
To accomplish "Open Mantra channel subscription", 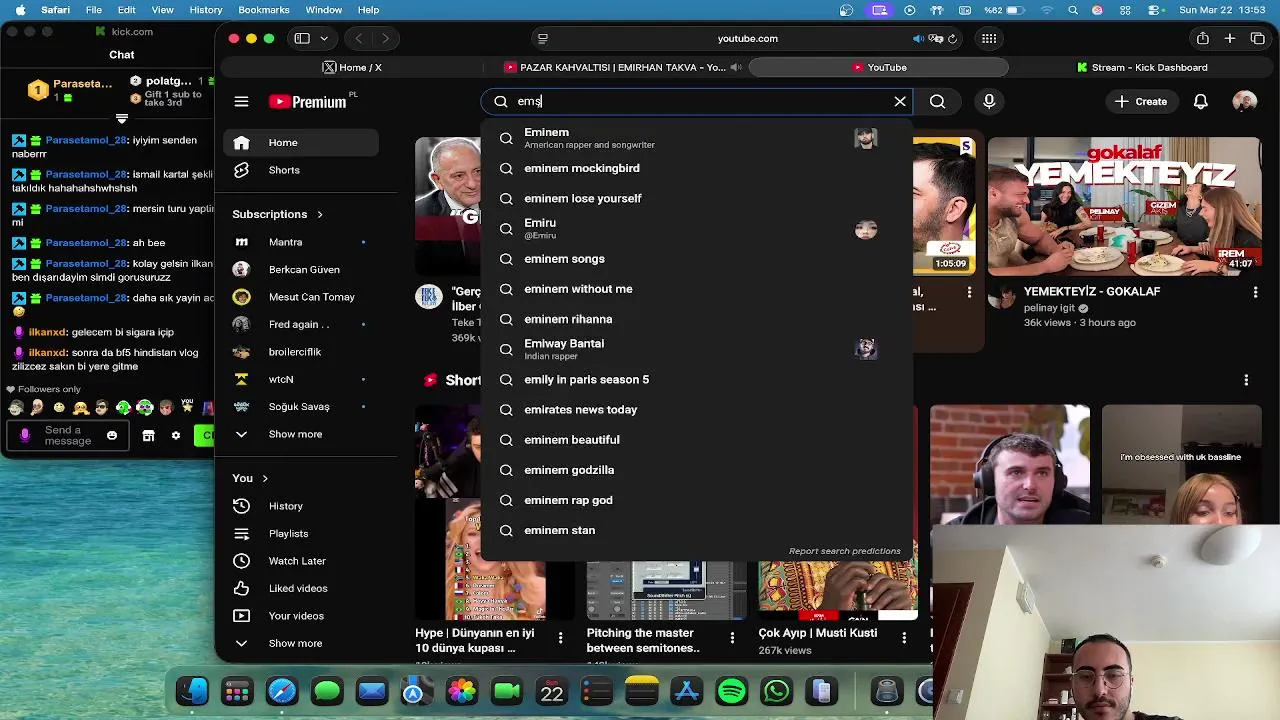I will pos(301,242).
